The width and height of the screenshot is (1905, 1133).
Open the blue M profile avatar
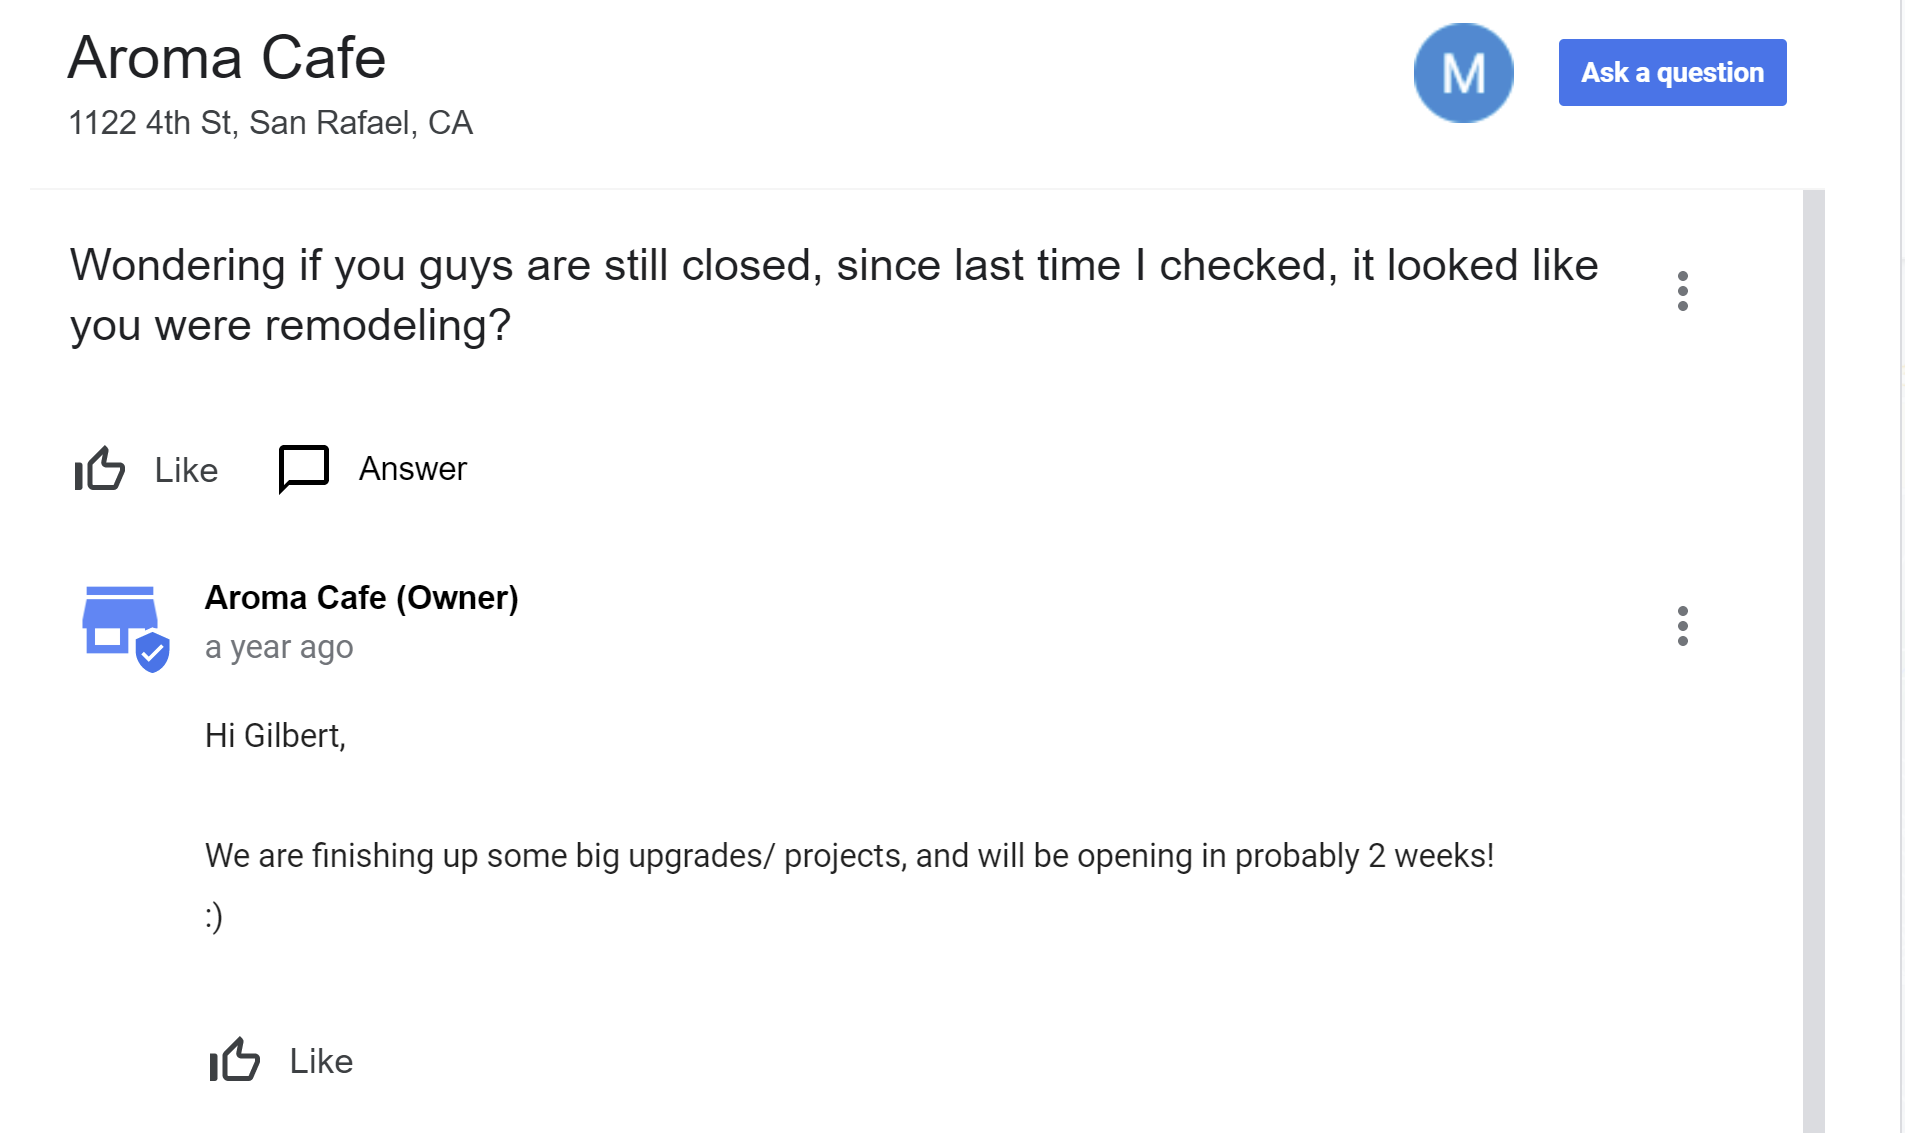[x=1463, y=73]
